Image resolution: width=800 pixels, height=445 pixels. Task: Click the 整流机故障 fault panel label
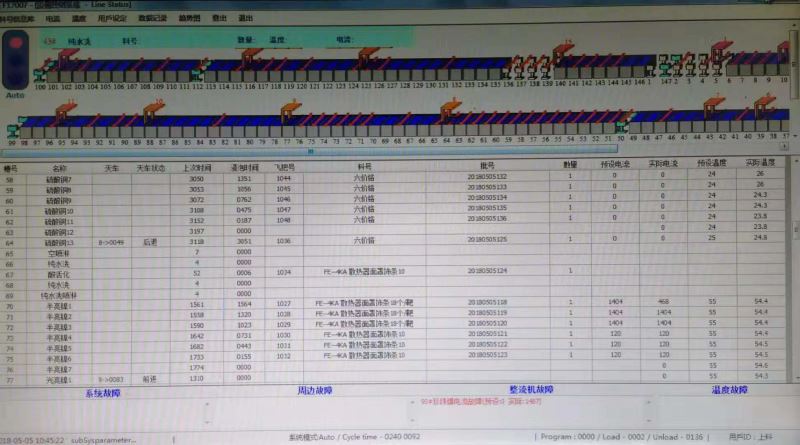coord(530,390)
